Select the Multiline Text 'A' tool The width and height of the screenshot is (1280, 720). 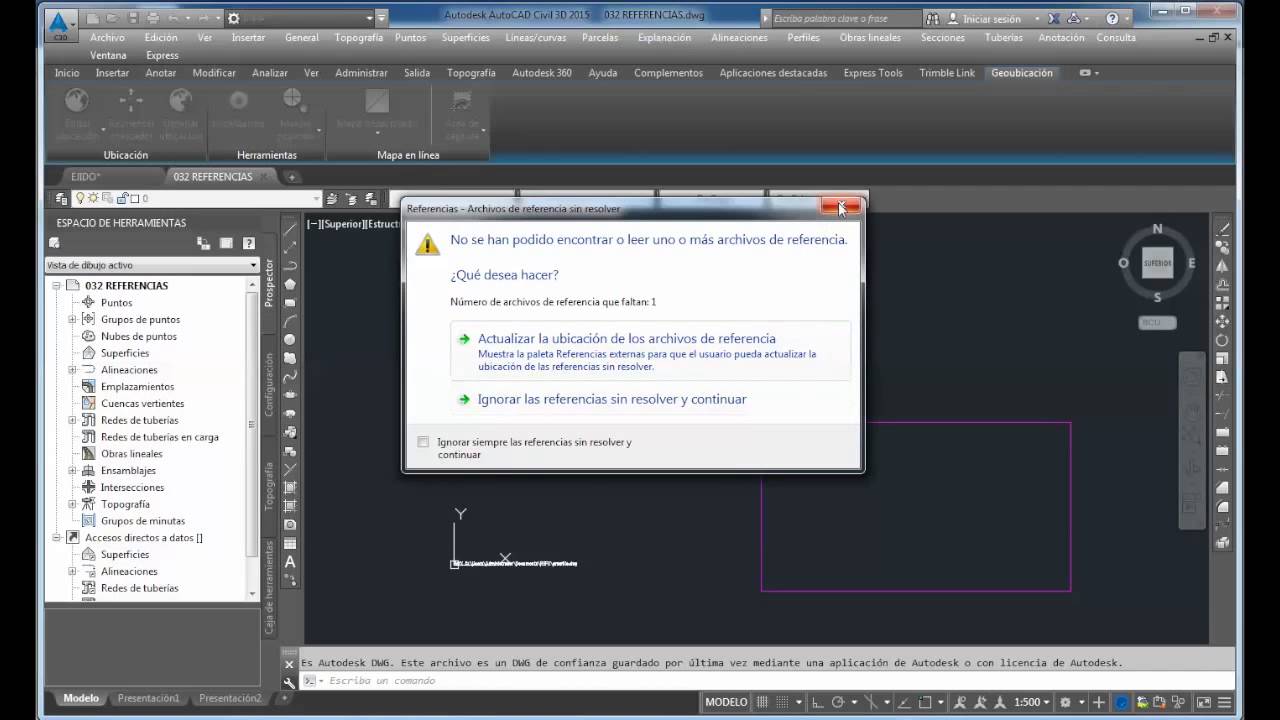(x=290, y=561)
